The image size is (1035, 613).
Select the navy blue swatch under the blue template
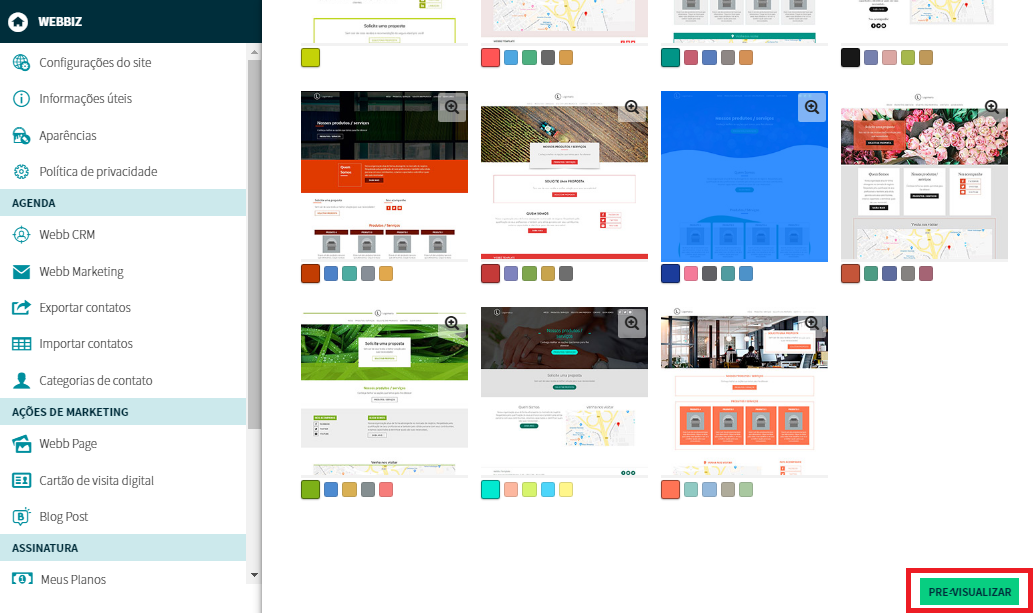tap(670, 274)
